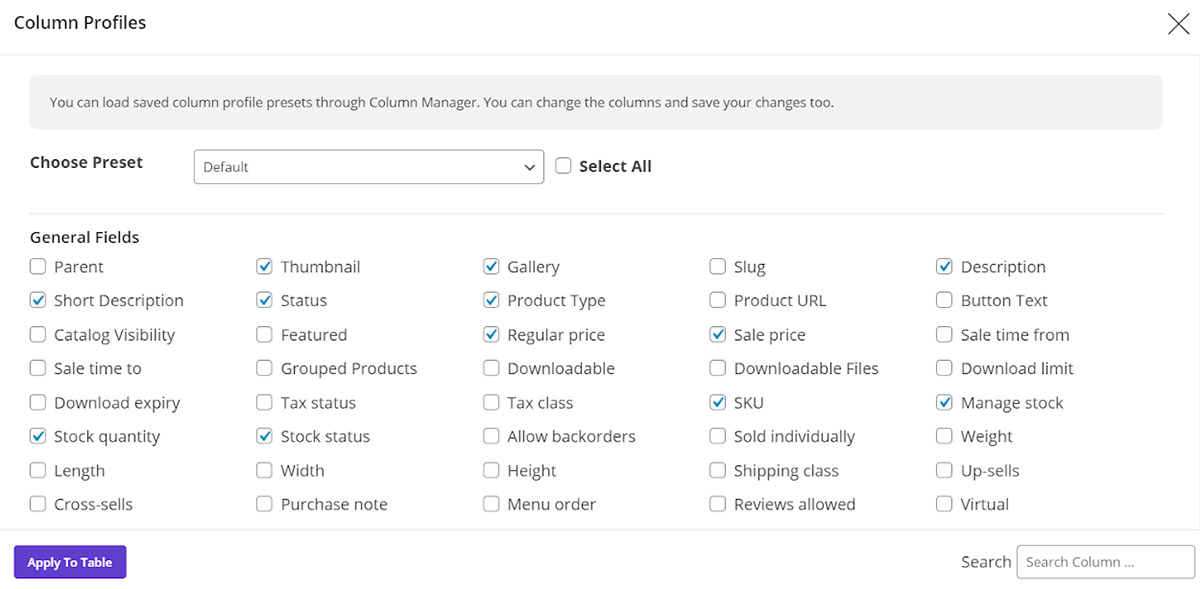Disable the SKU column
Screen dimensions: 1200x589
717,402
